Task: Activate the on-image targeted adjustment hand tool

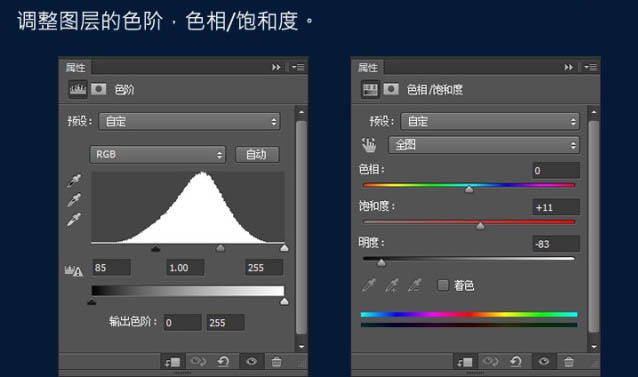Action: [369, 145]
